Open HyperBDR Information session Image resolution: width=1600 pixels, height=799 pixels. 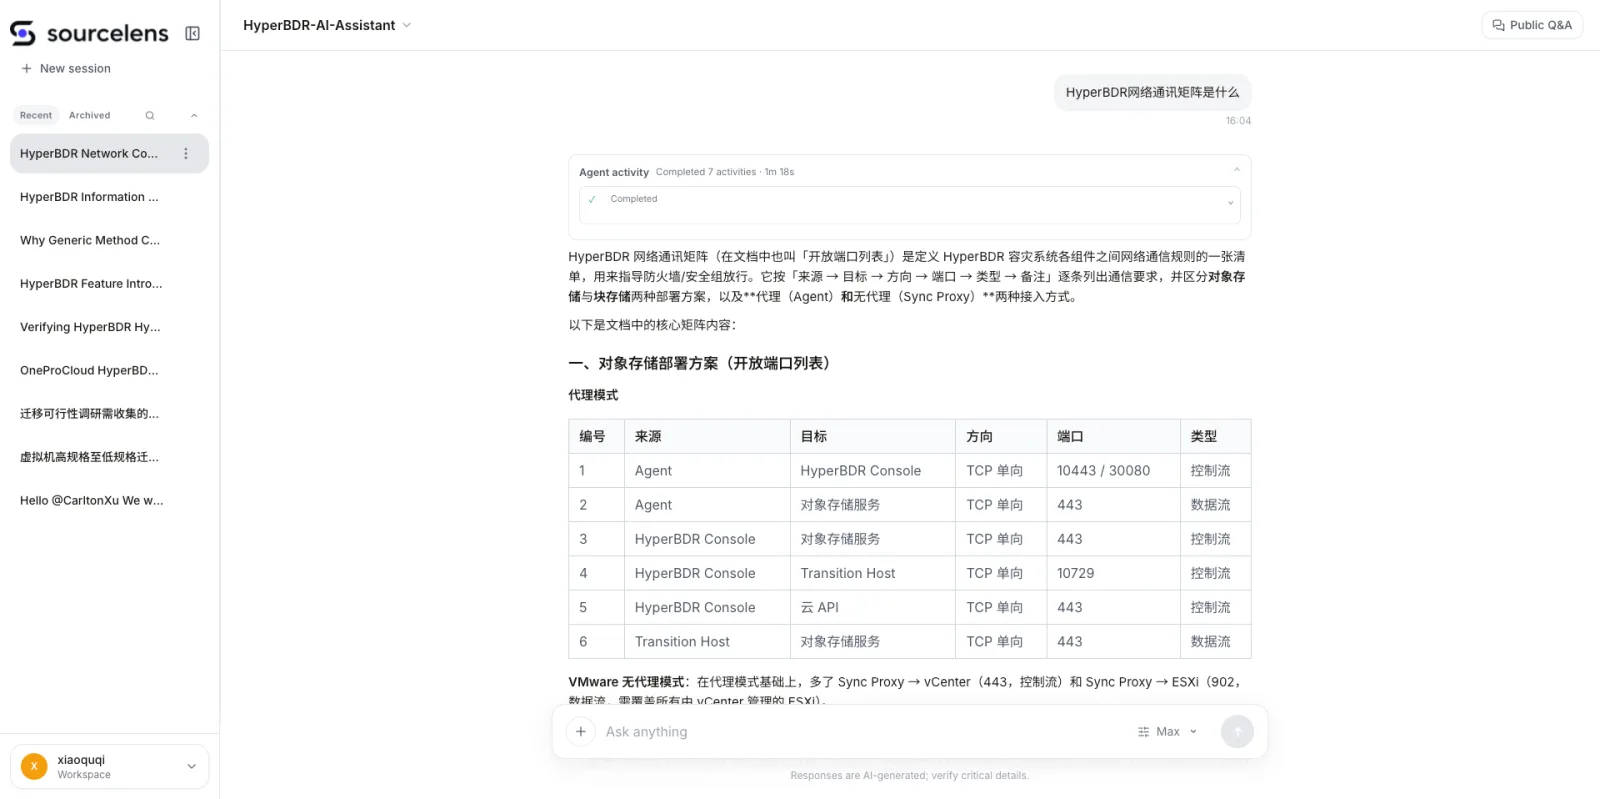tap(109, 197)
